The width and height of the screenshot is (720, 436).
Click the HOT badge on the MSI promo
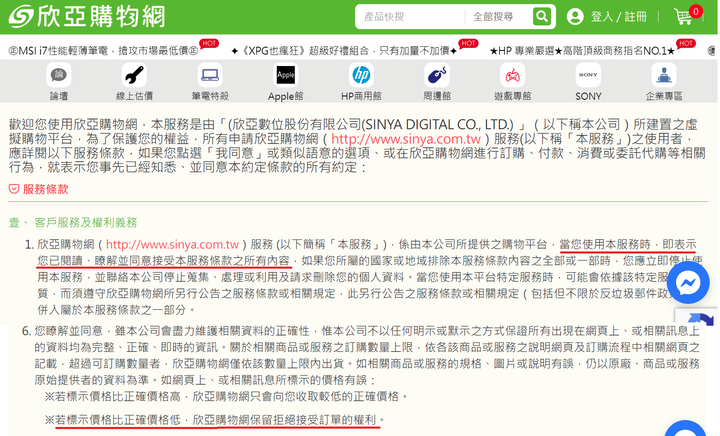[209, 43]
